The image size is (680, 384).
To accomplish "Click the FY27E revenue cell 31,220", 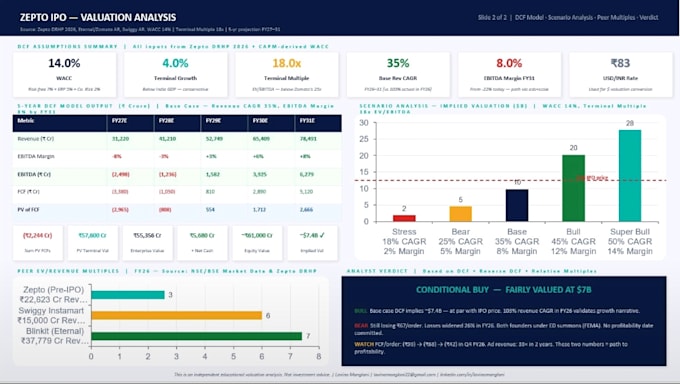I will [120, 139].
